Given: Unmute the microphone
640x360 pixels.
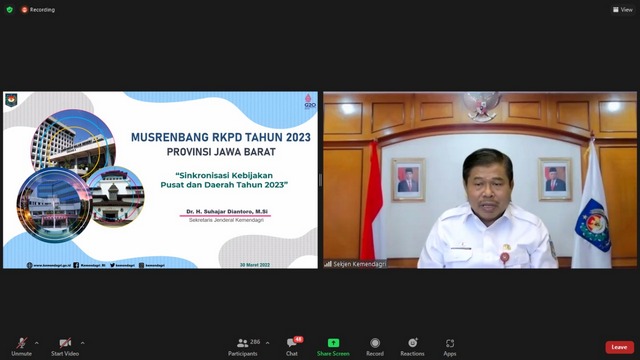Looking at the screenshot, I should (x=22, y=347).
